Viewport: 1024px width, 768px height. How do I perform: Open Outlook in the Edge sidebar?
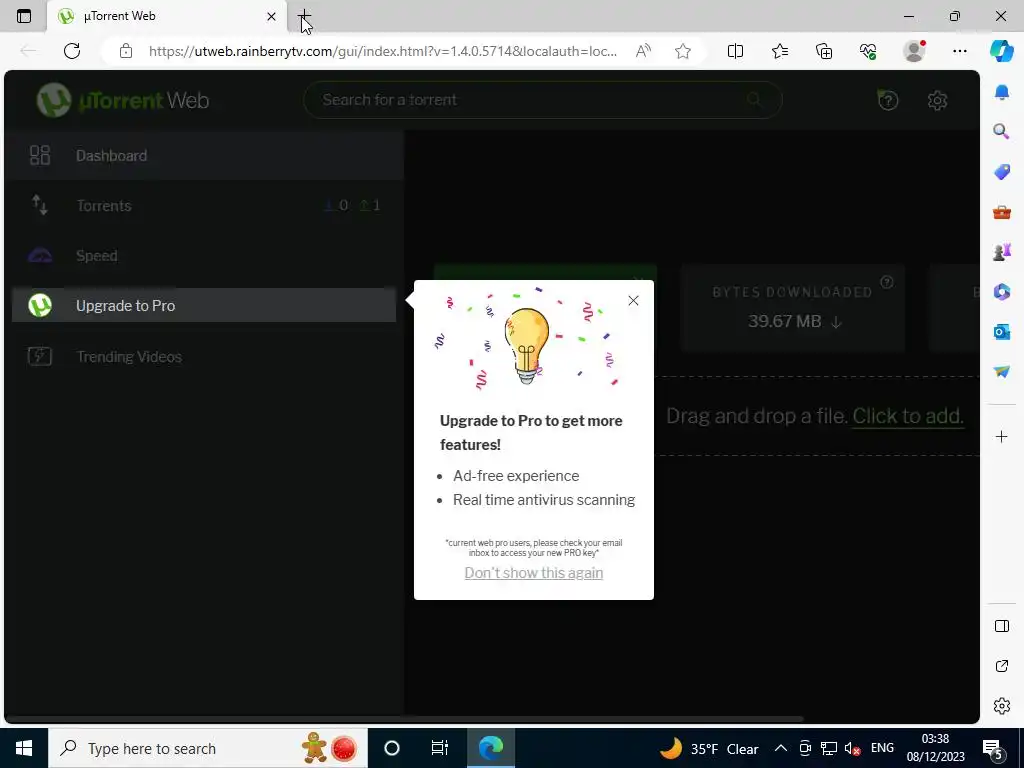click(x=1002, y=332)
